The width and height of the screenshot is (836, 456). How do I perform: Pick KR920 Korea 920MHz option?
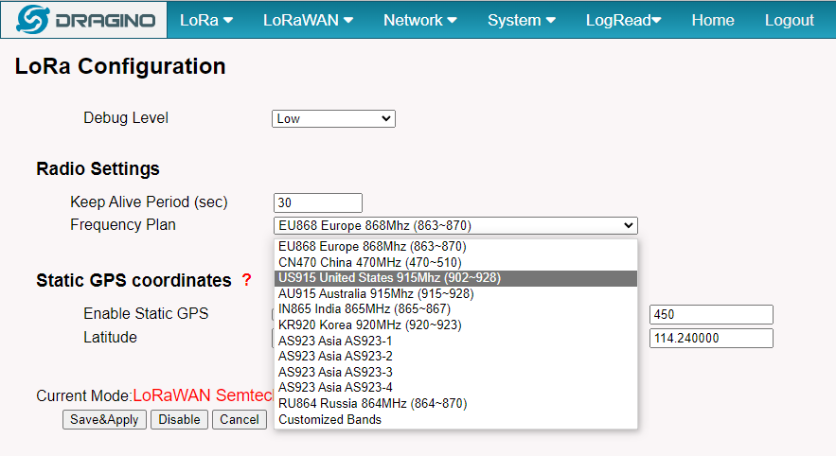tap(455, 325)
